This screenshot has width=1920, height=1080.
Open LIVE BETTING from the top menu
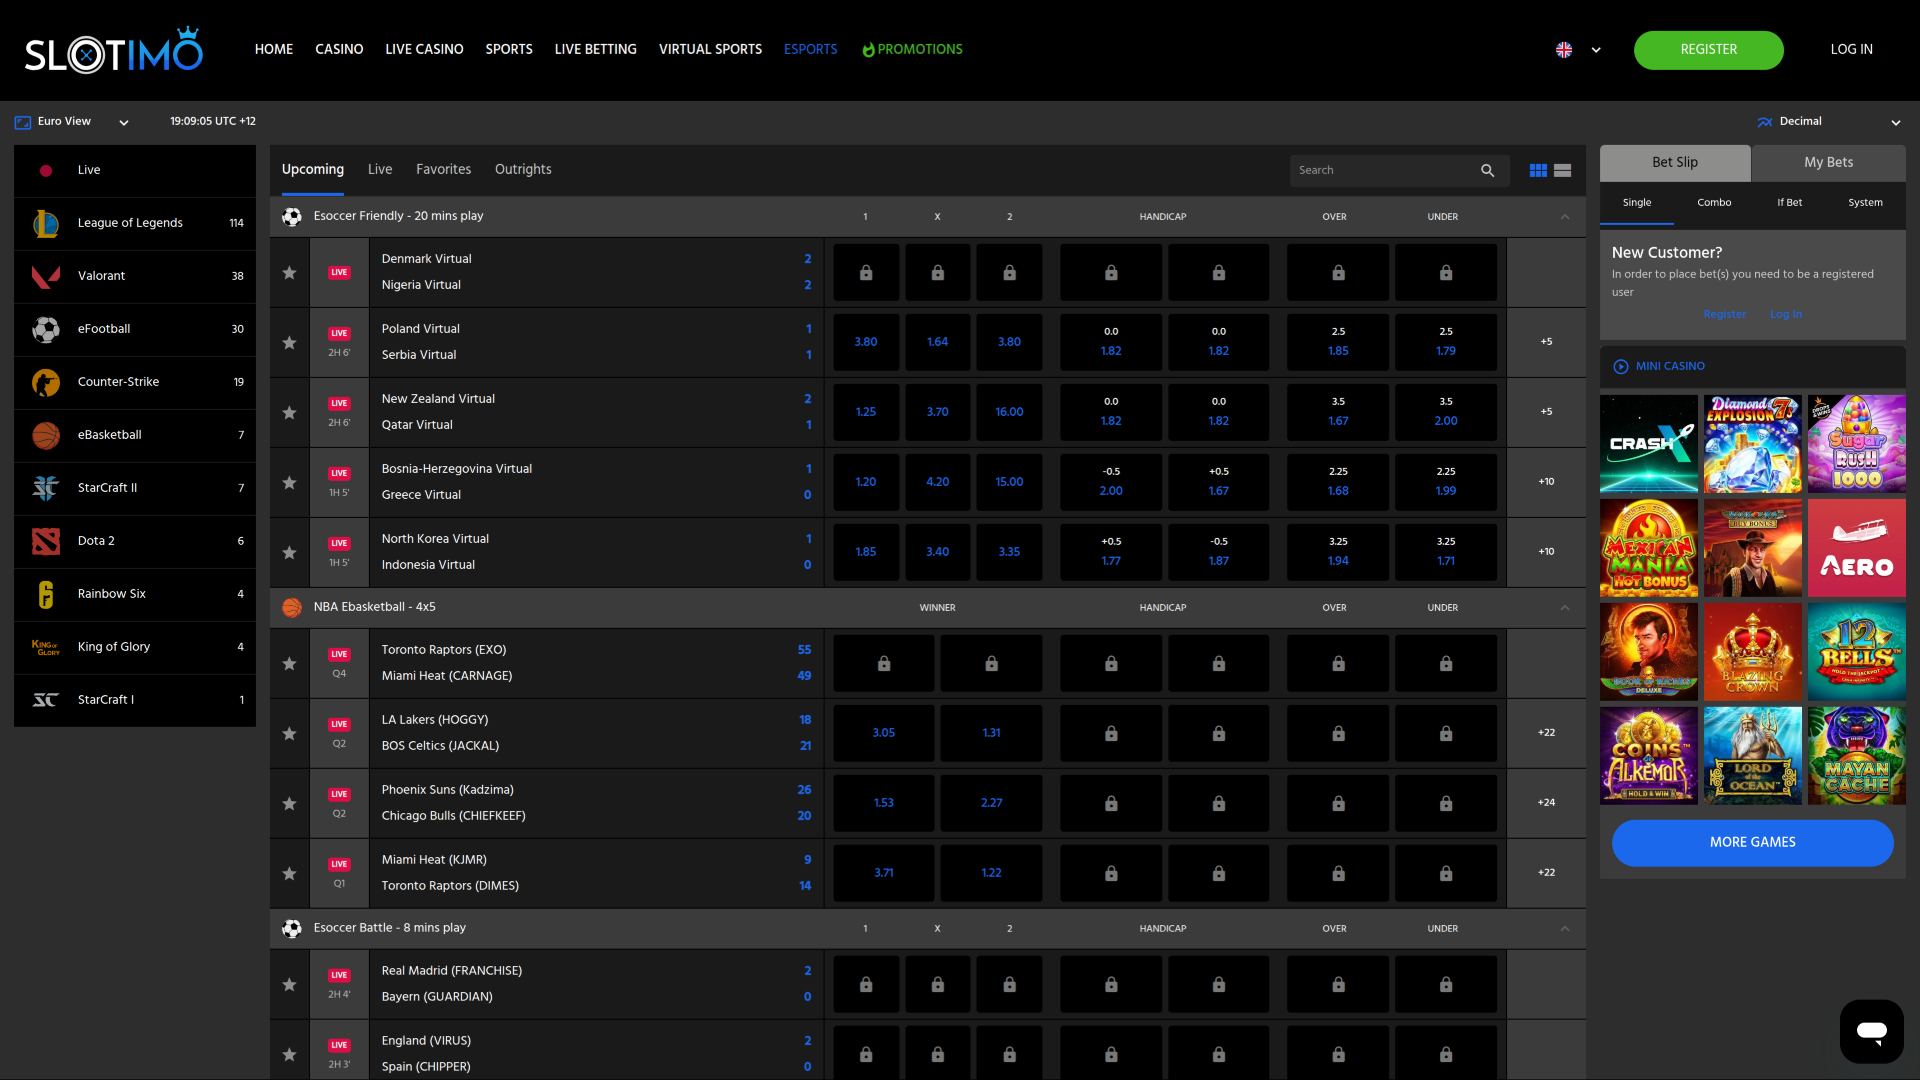coord(595,48)
